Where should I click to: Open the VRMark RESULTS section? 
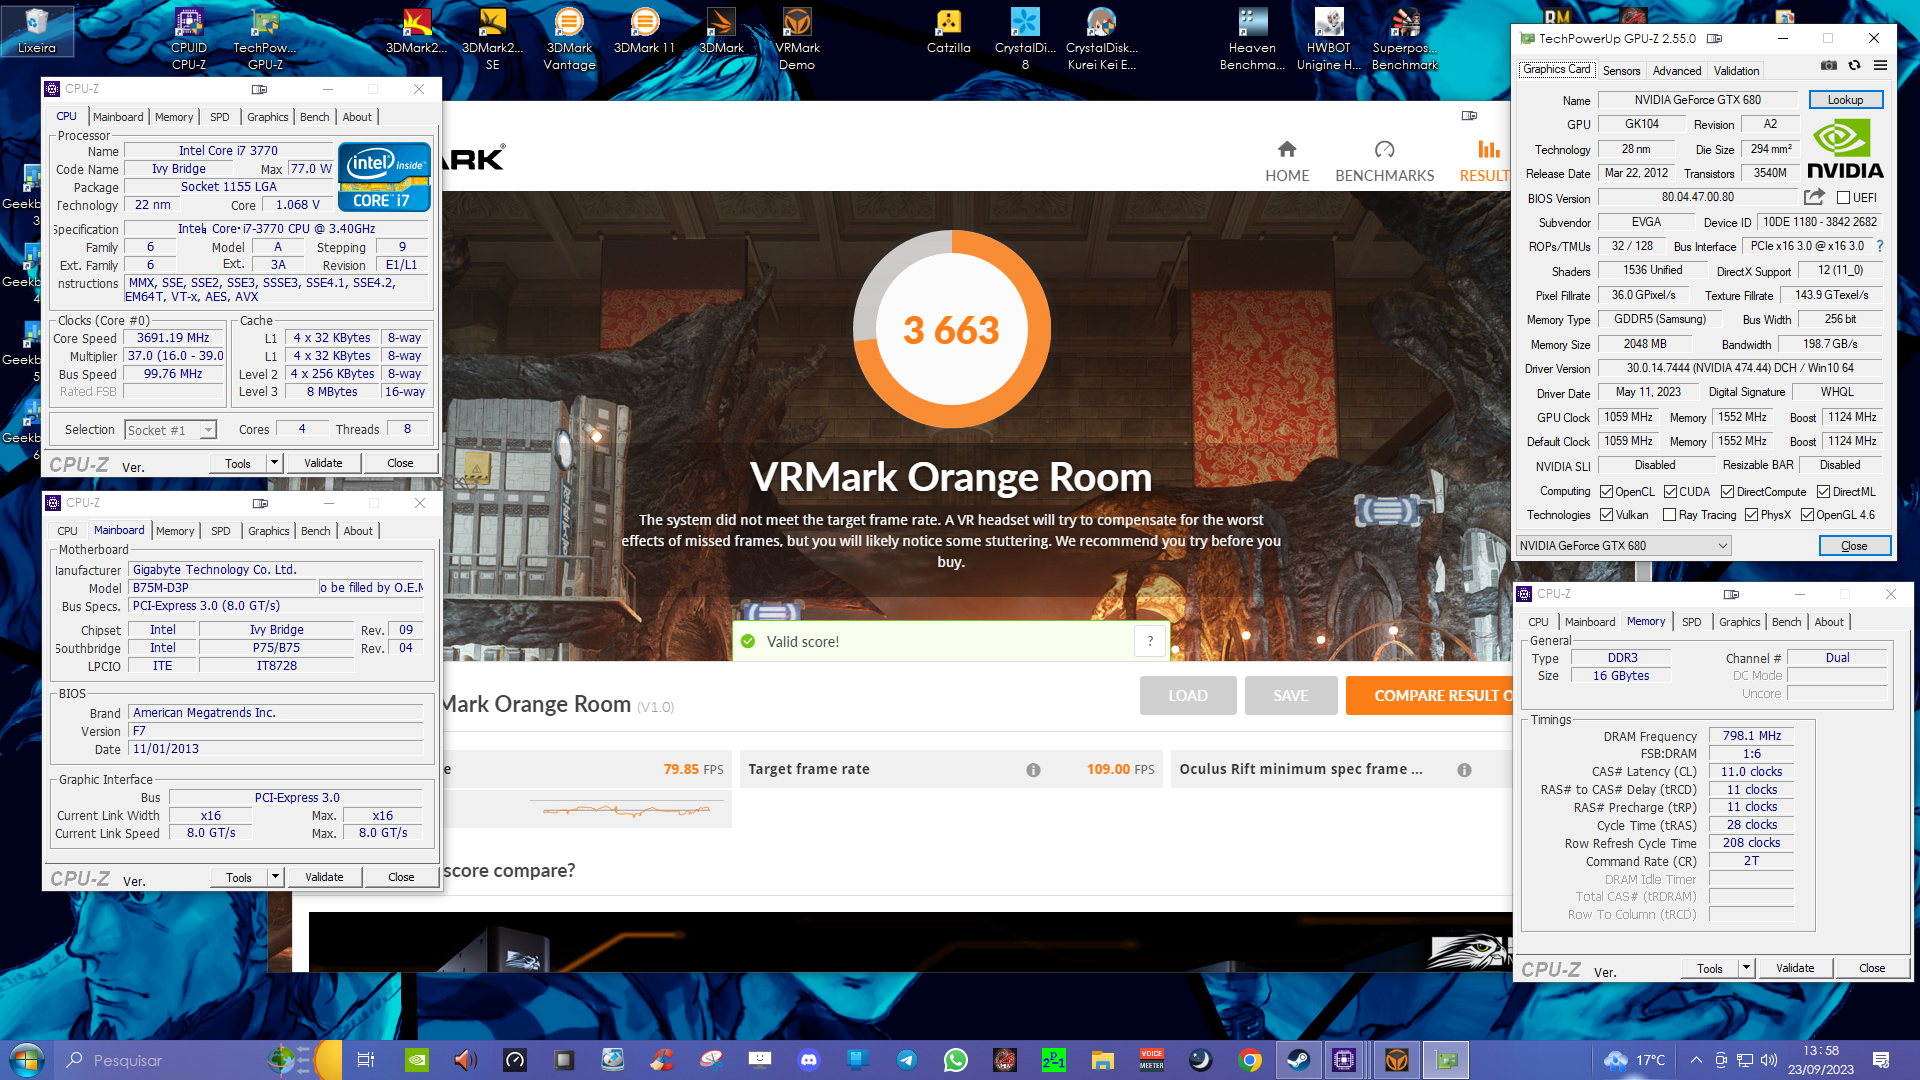pyautogui.click(x=1486, y=162)
